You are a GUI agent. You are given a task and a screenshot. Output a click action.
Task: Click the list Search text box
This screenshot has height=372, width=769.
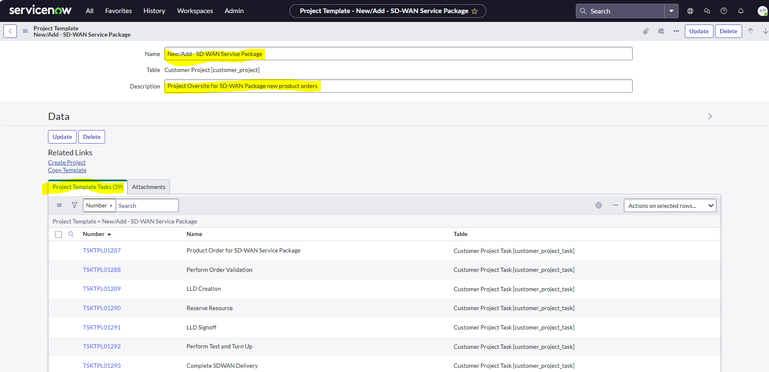[x=147, y=205]
